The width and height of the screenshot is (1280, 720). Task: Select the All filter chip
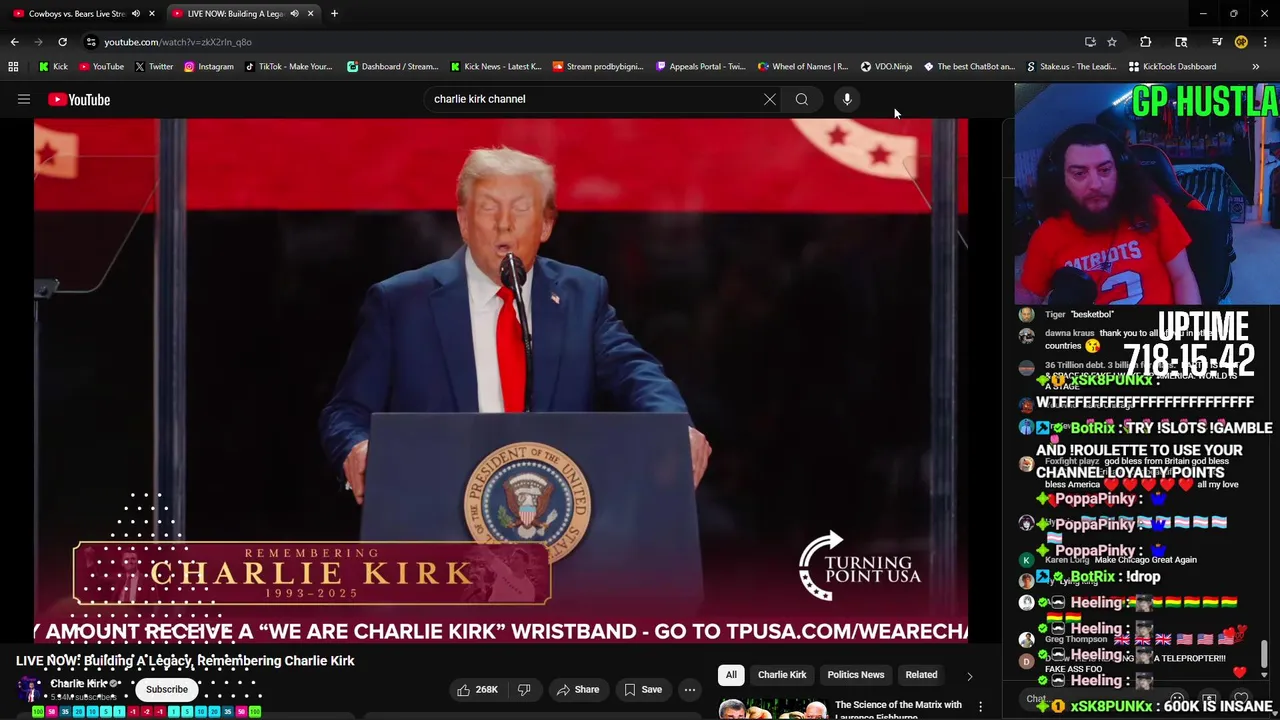731,675
